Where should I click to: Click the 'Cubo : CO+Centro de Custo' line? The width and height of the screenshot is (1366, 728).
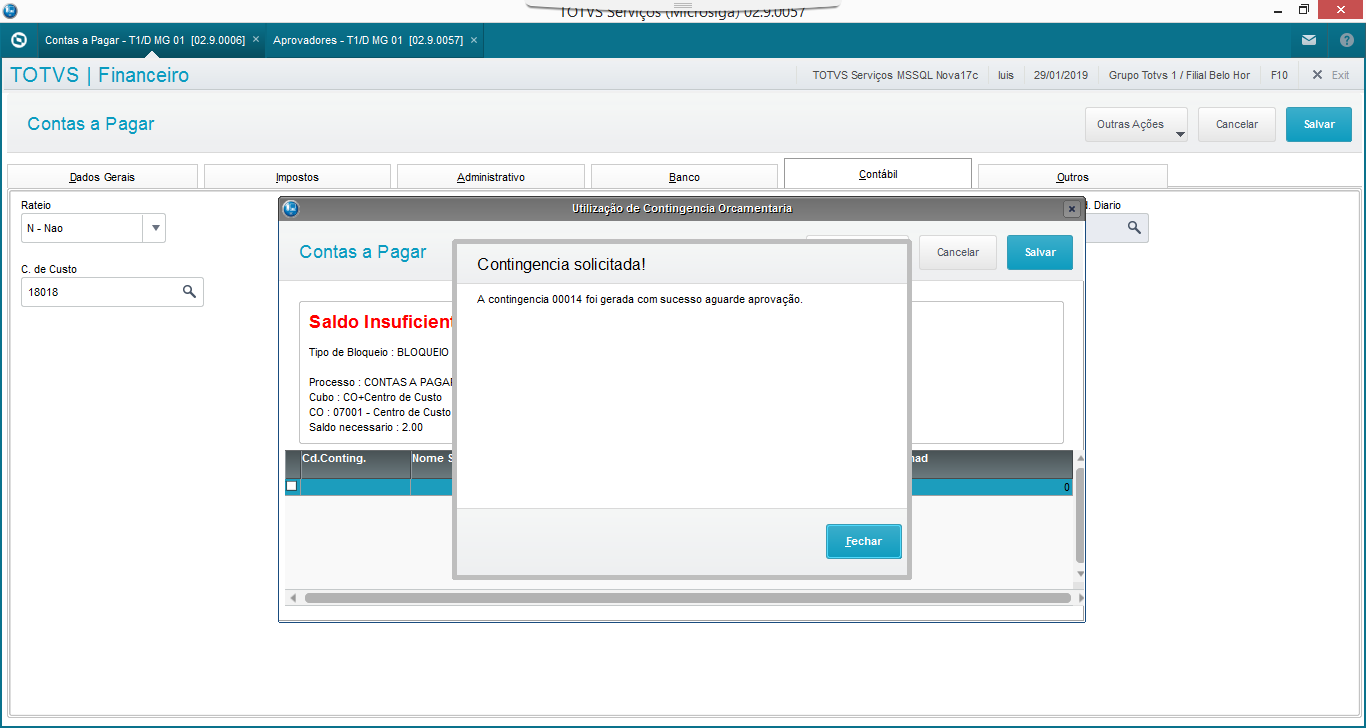click(x=375, y=397)
